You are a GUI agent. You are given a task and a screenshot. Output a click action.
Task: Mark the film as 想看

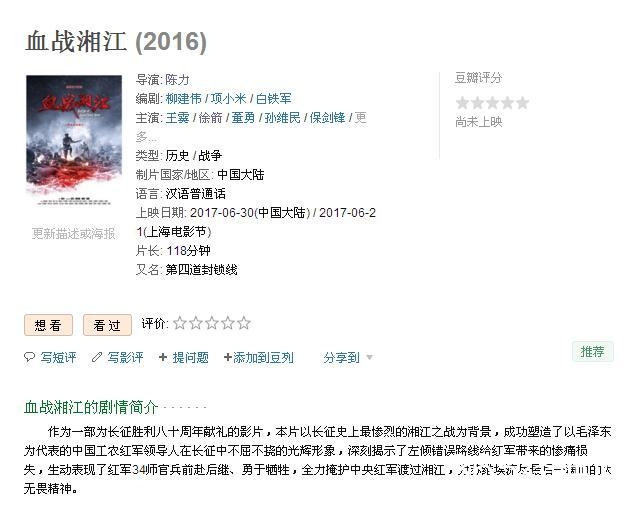tap(49, 325)
